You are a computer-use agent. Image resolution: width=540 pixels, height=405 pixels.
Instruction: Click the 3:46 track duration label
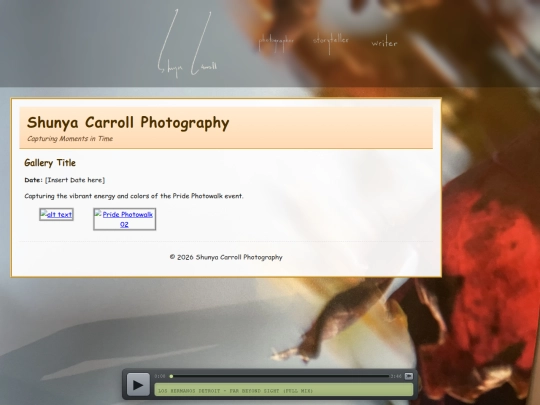pos(396,376)
